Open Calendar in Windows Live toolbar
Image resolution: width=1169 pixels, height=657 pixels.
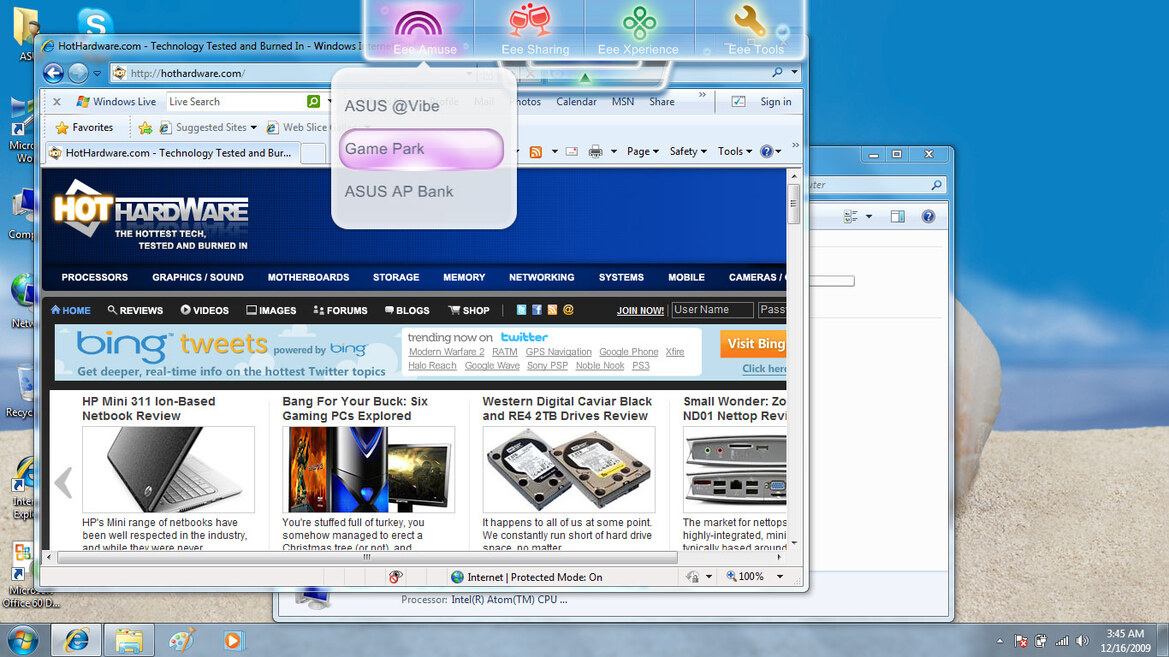(576, 101)
